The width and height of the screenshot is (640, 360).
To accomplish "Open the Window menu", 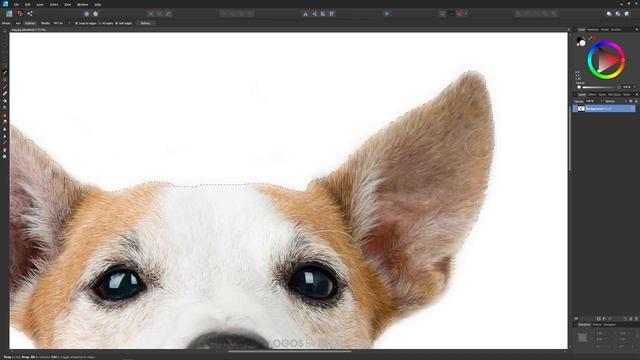I will point(82,4).
